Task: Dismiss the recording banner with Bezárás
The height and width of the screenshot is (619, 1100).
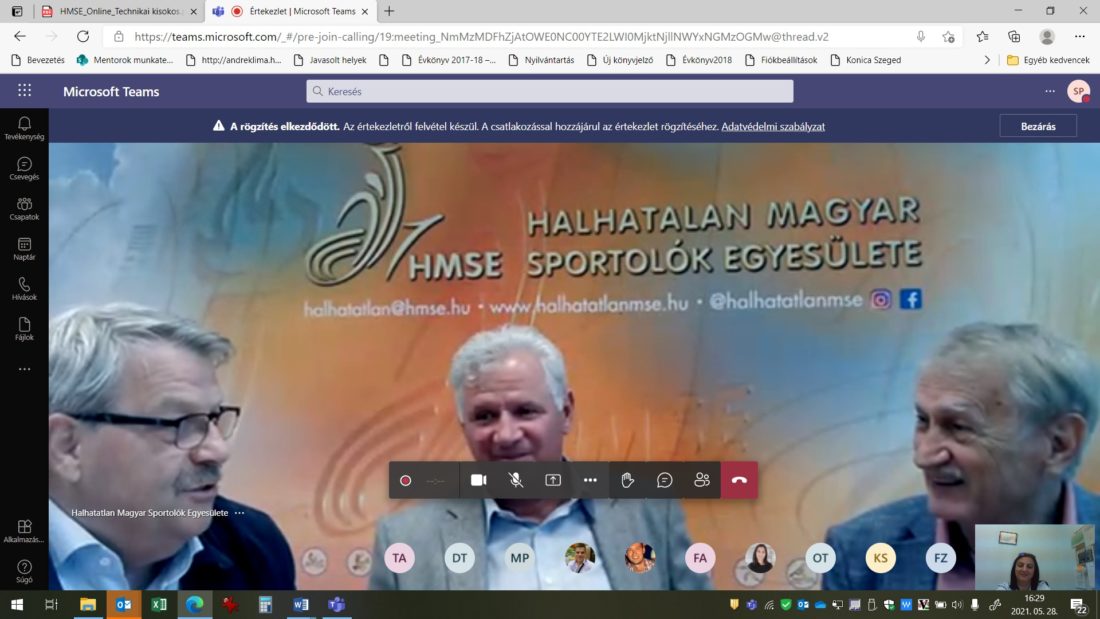Action: [x=1038, y=126]
